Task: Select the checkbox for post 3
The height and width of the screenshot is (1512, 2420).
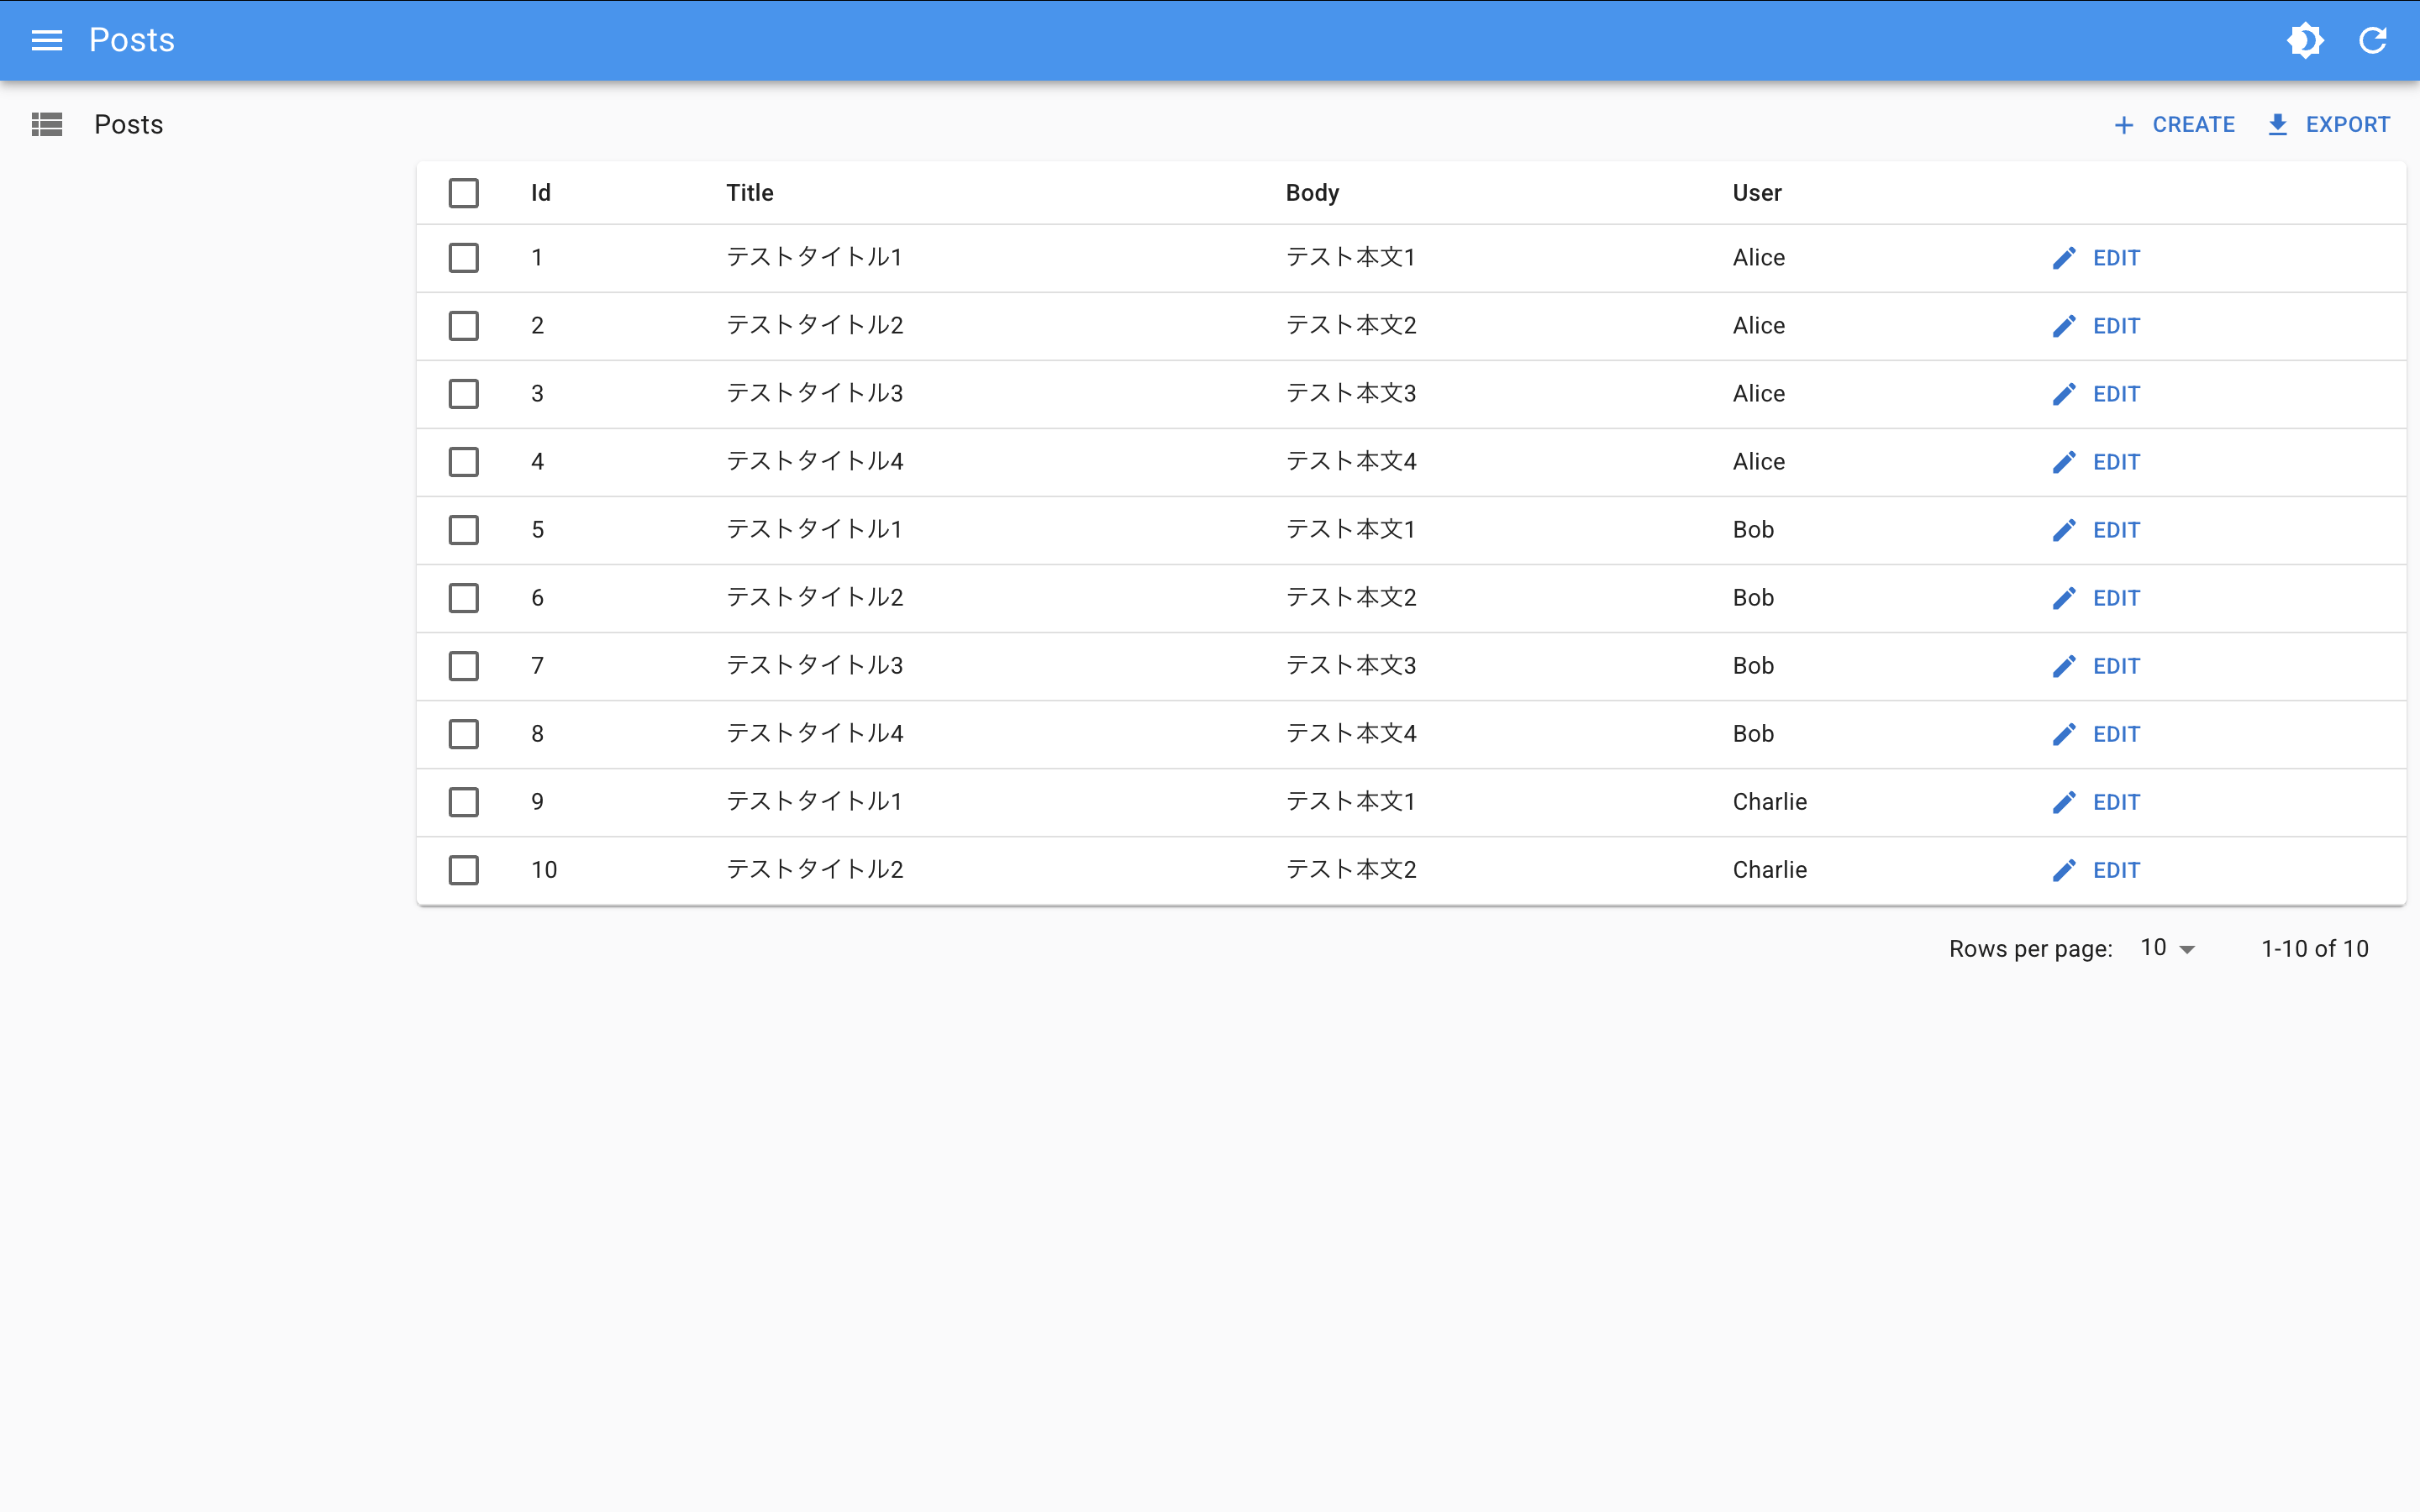Action: 463,394
